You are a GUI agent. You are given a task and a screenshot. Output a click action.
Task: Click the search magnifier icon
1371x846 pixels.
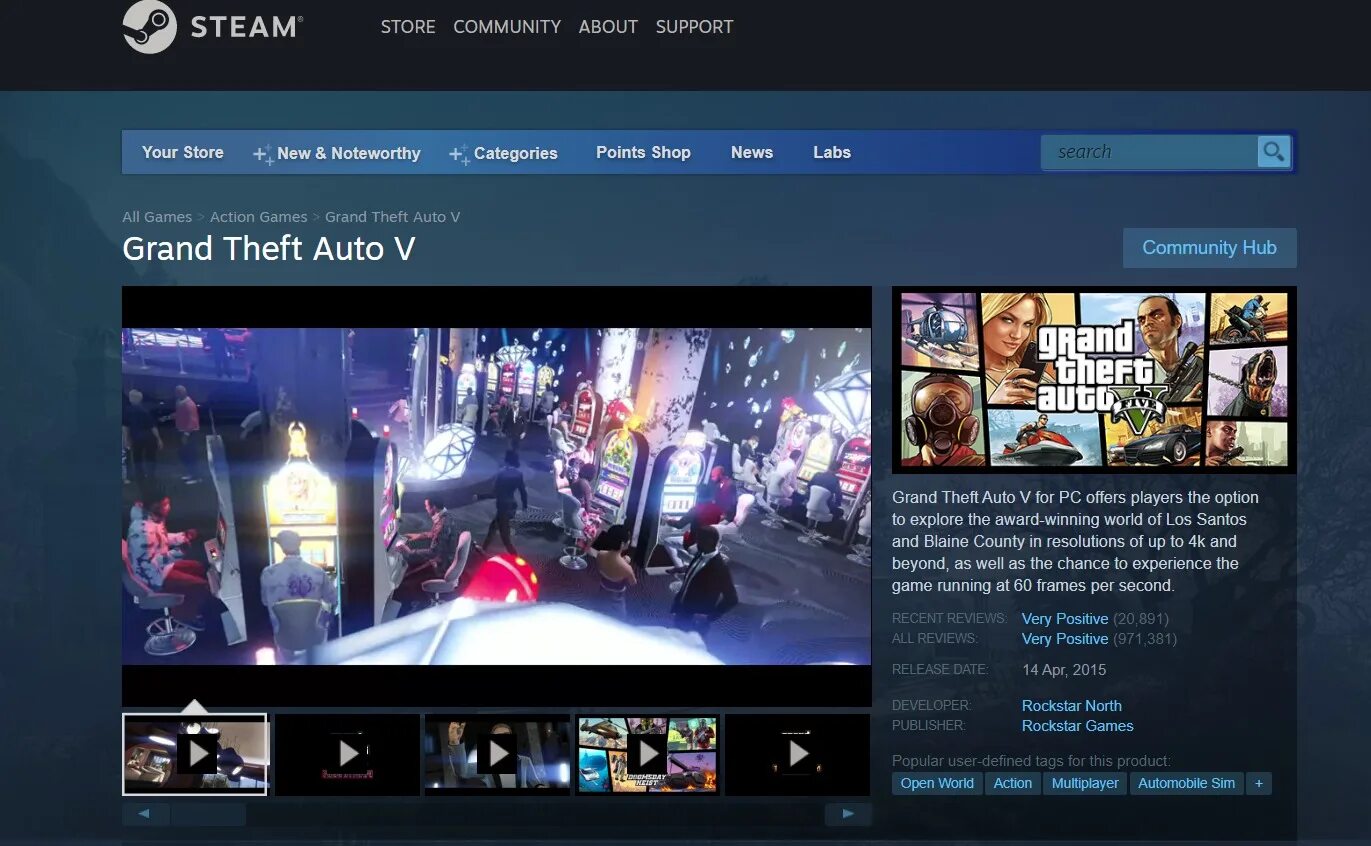click(x=1273, y=152)
